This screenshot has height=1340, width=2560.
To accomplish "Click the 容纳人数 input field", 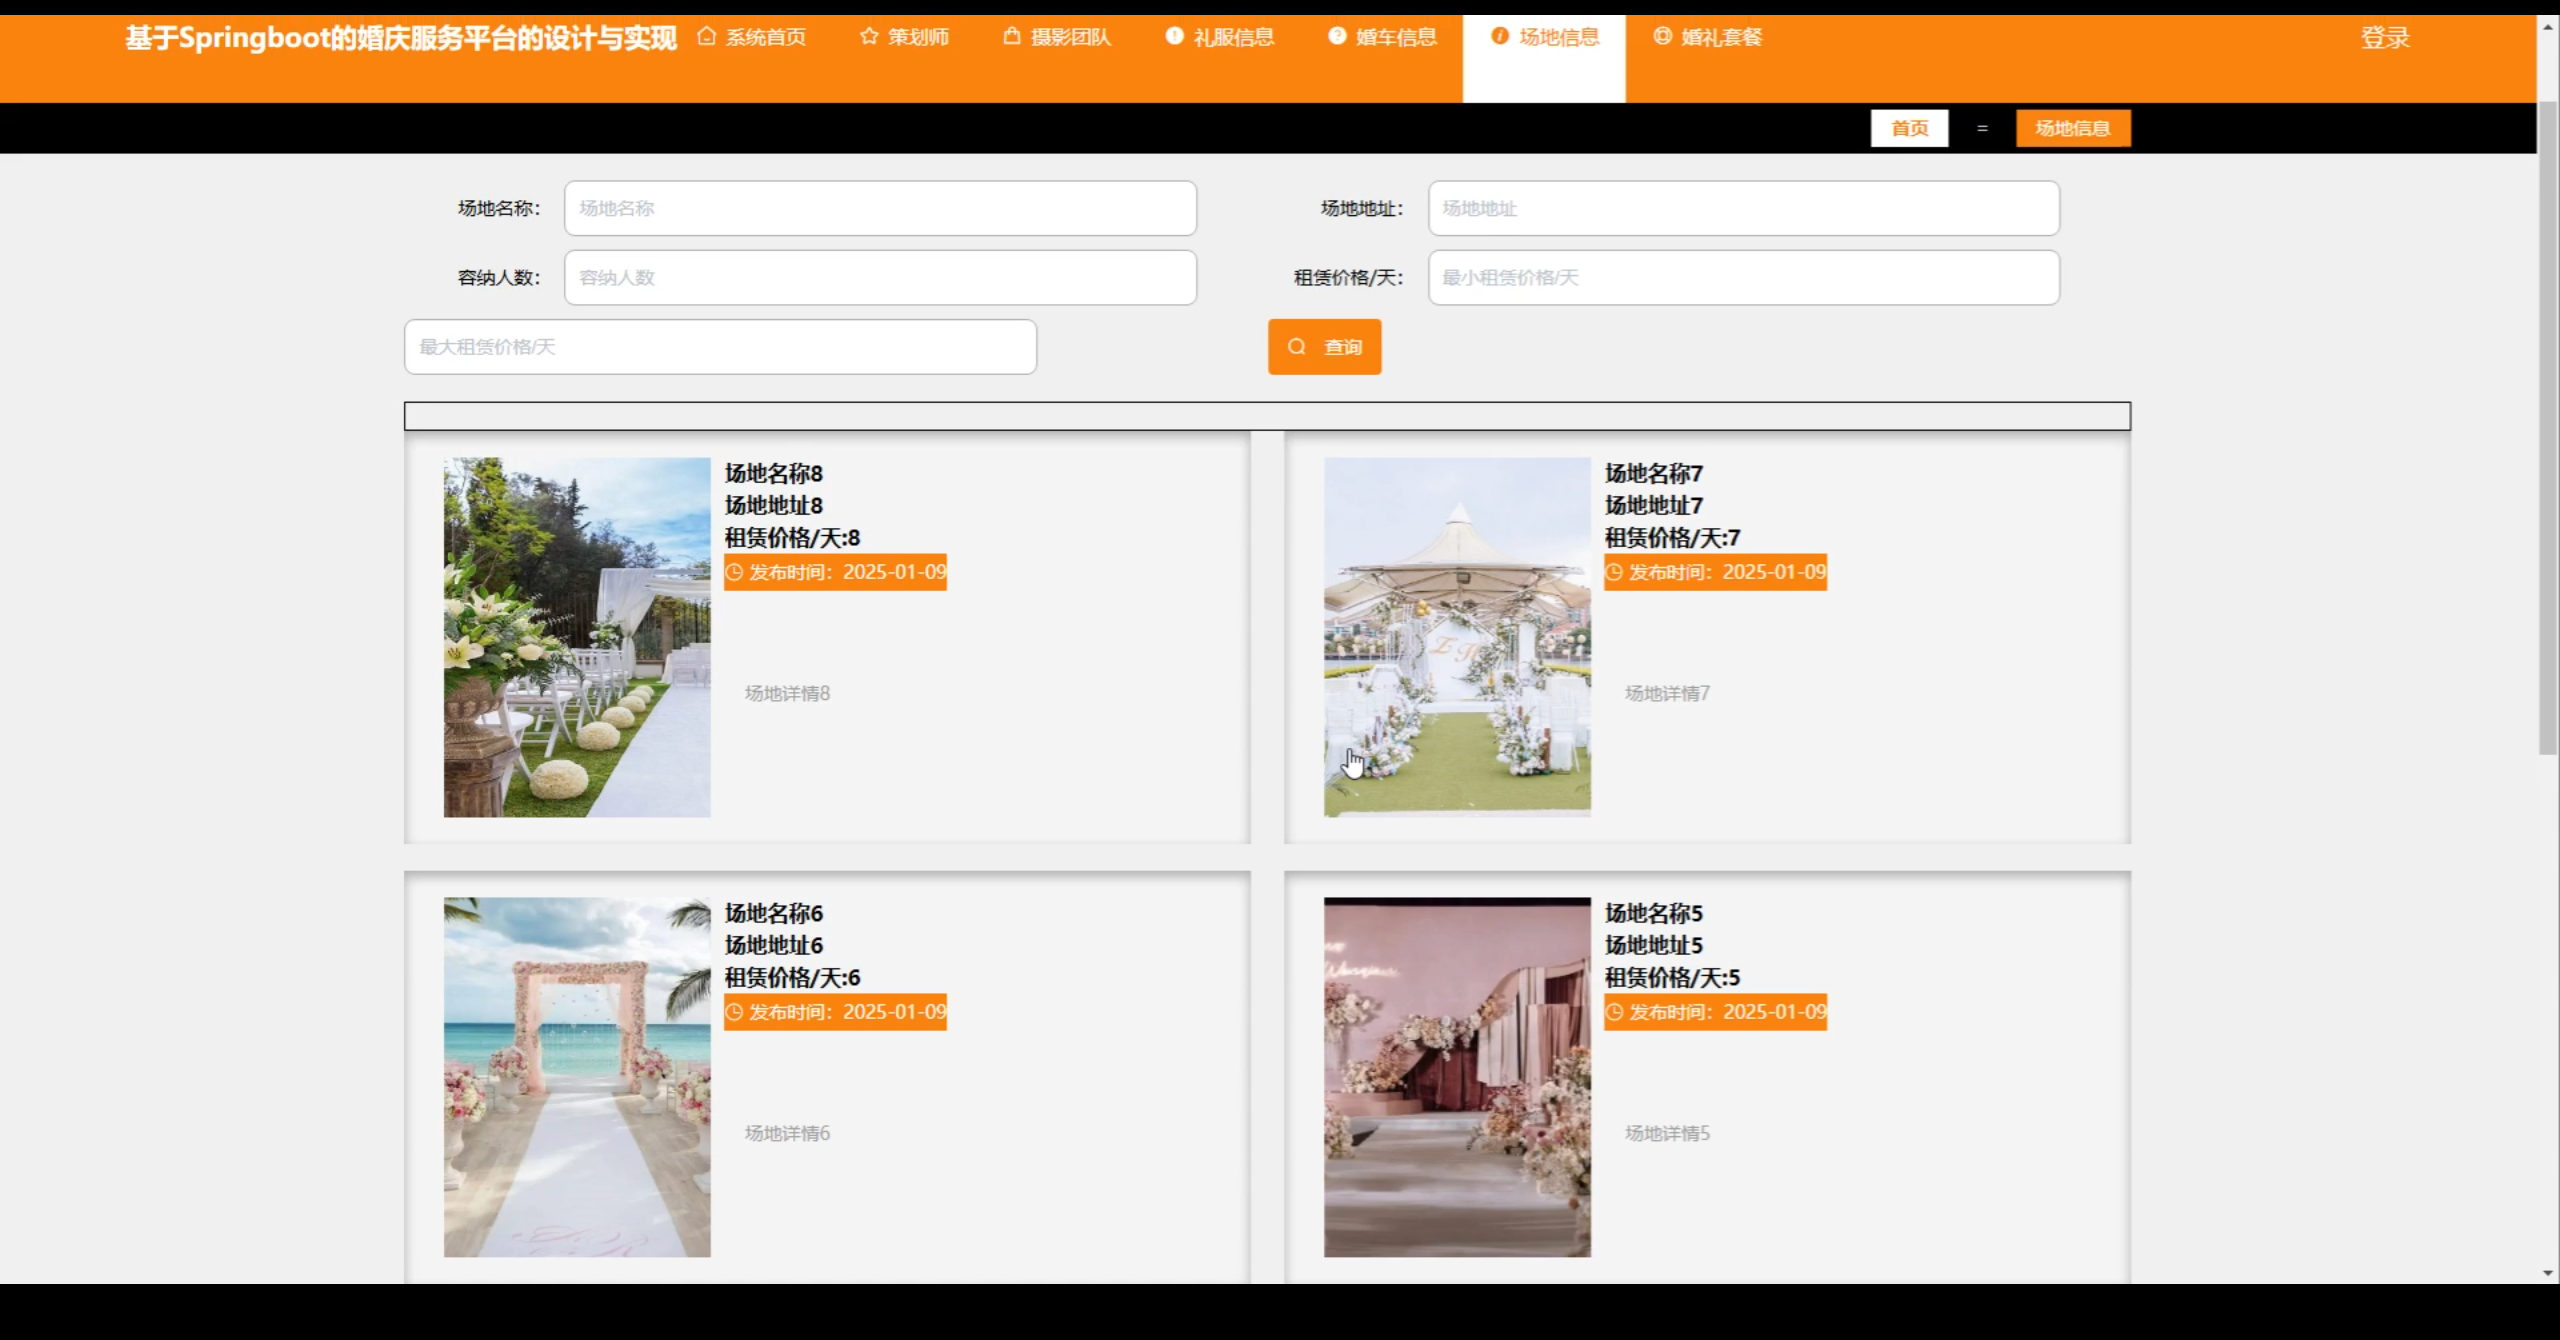I will pos(880,277).
